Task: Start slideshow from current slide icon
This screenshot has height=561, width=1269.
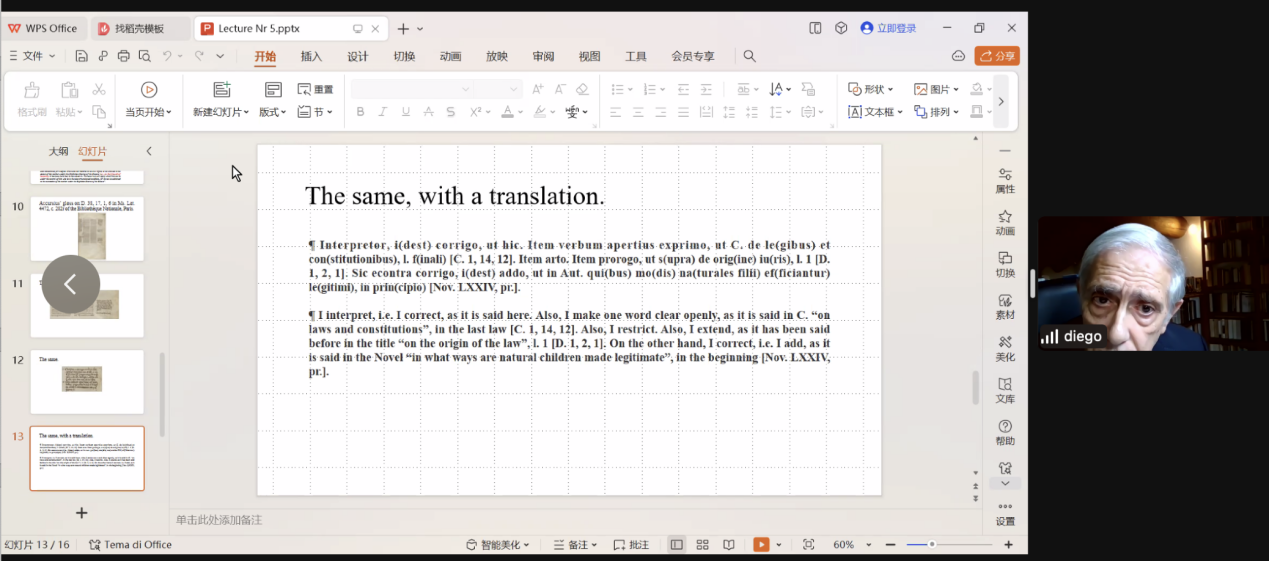Action: tap(148, 90)
